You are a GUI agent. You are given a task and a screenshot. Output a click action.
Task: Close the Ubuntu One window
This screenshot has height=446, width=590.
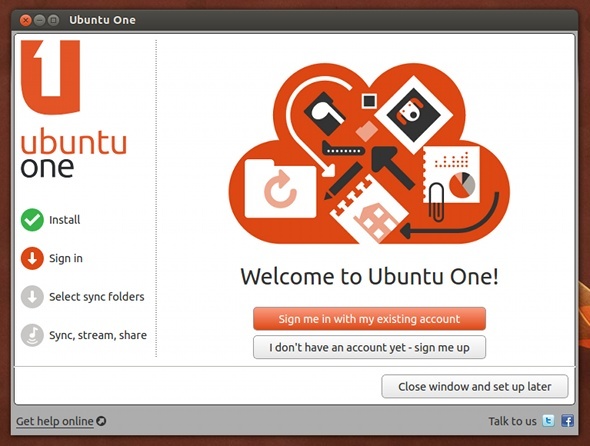coord(26,20)
